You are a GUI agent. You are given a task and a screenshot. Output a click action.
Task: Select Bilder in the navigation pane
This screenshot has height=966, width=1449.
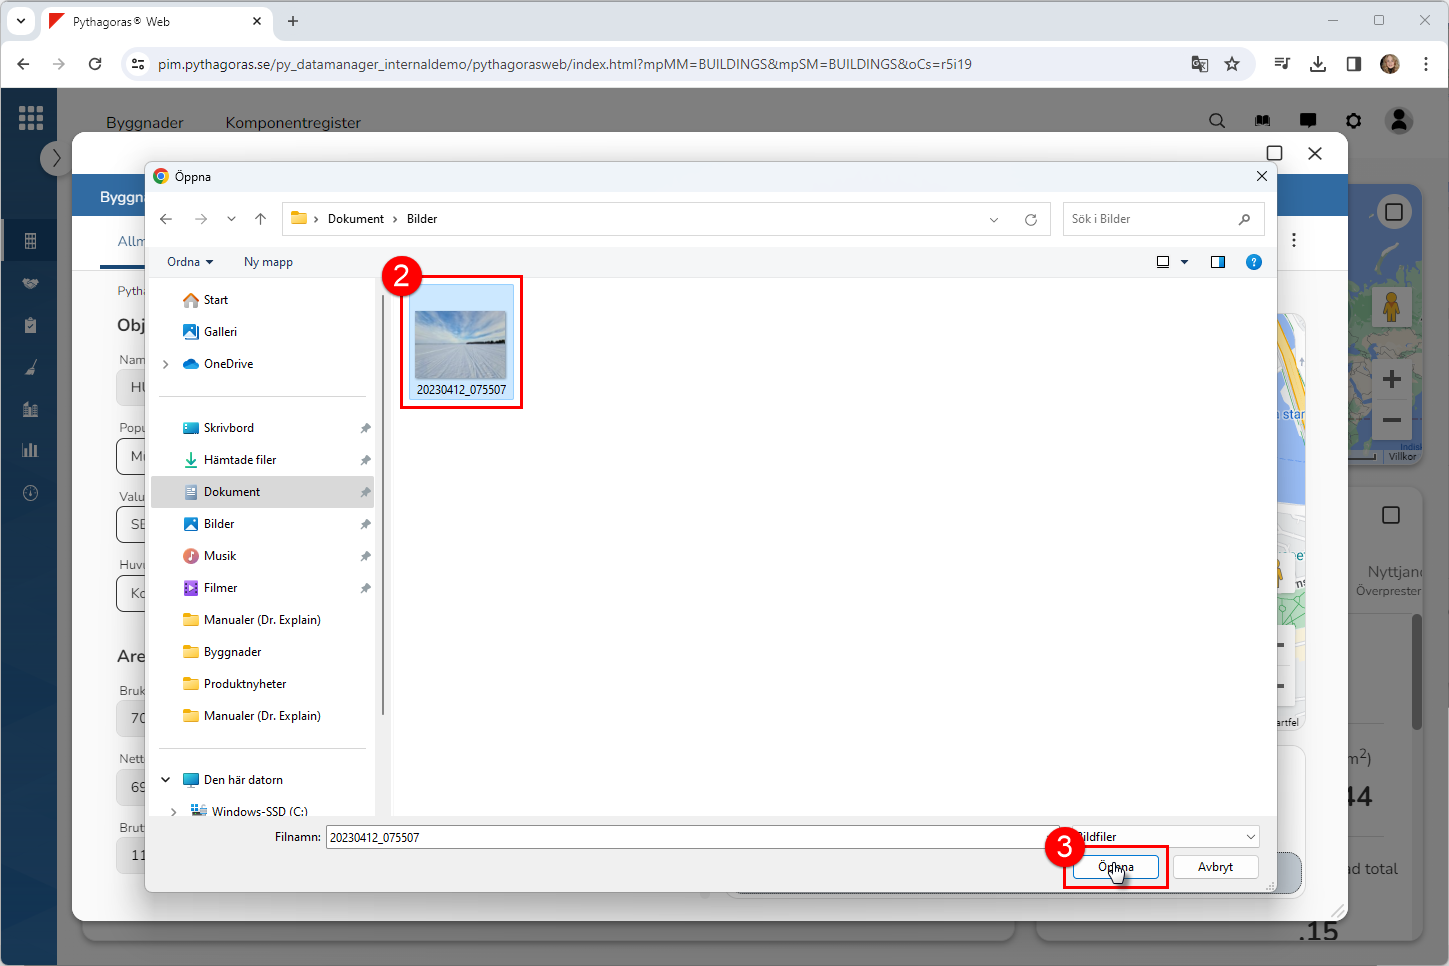[219, 524]
